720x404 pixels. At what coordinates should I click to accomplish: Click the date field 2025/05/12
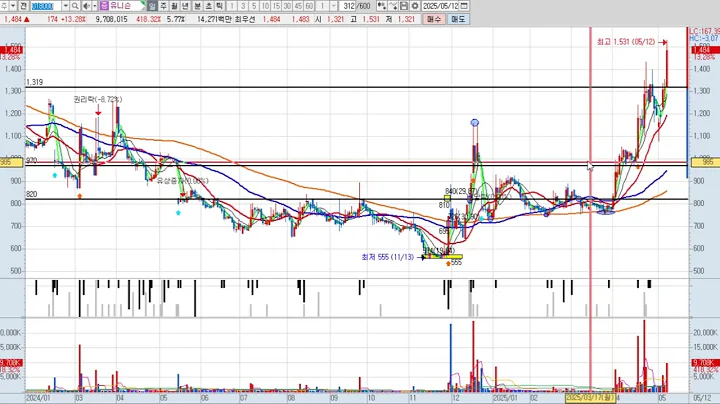[440, 6]
